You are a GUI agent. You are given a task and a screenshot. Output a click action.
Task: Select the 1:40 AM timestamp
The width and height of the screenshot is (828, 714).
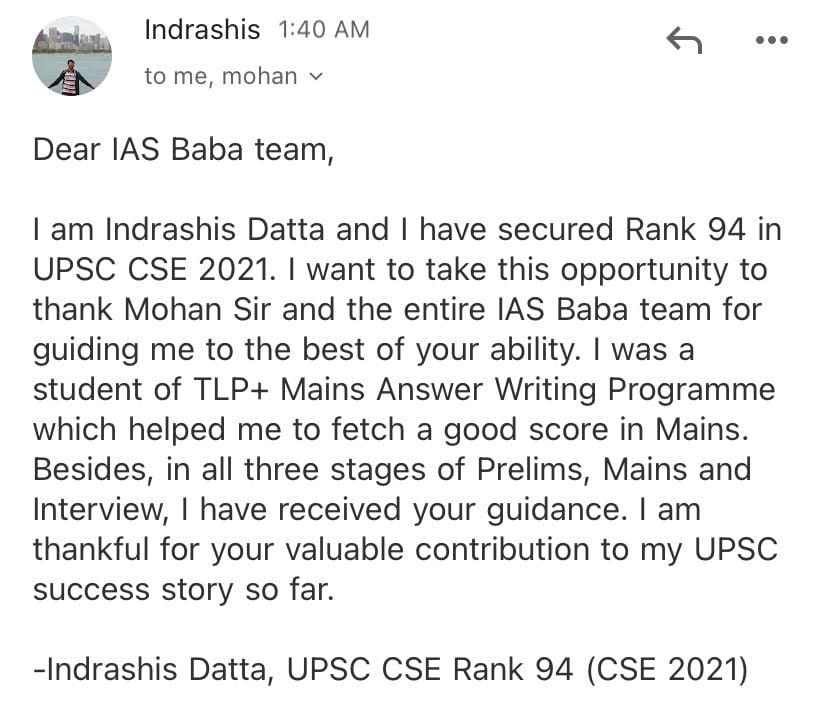pos(324,30)
